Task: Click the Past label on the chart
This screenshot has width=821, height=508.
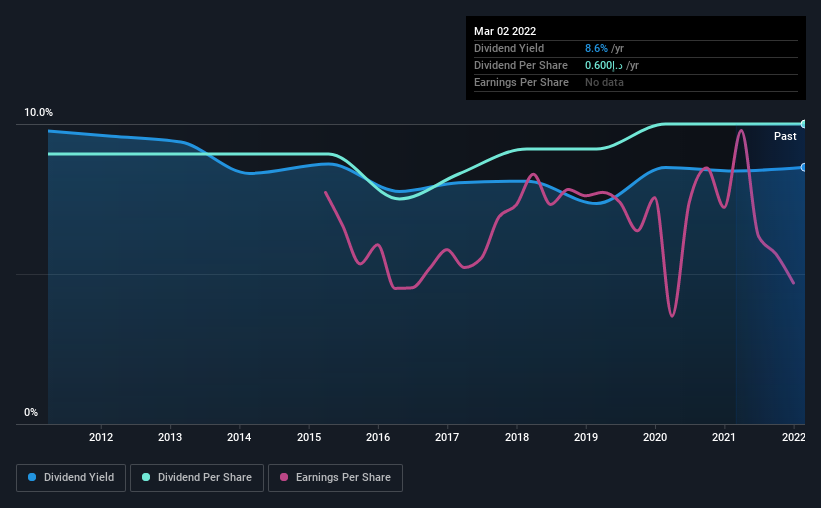Action: click(x=785, y=137)
